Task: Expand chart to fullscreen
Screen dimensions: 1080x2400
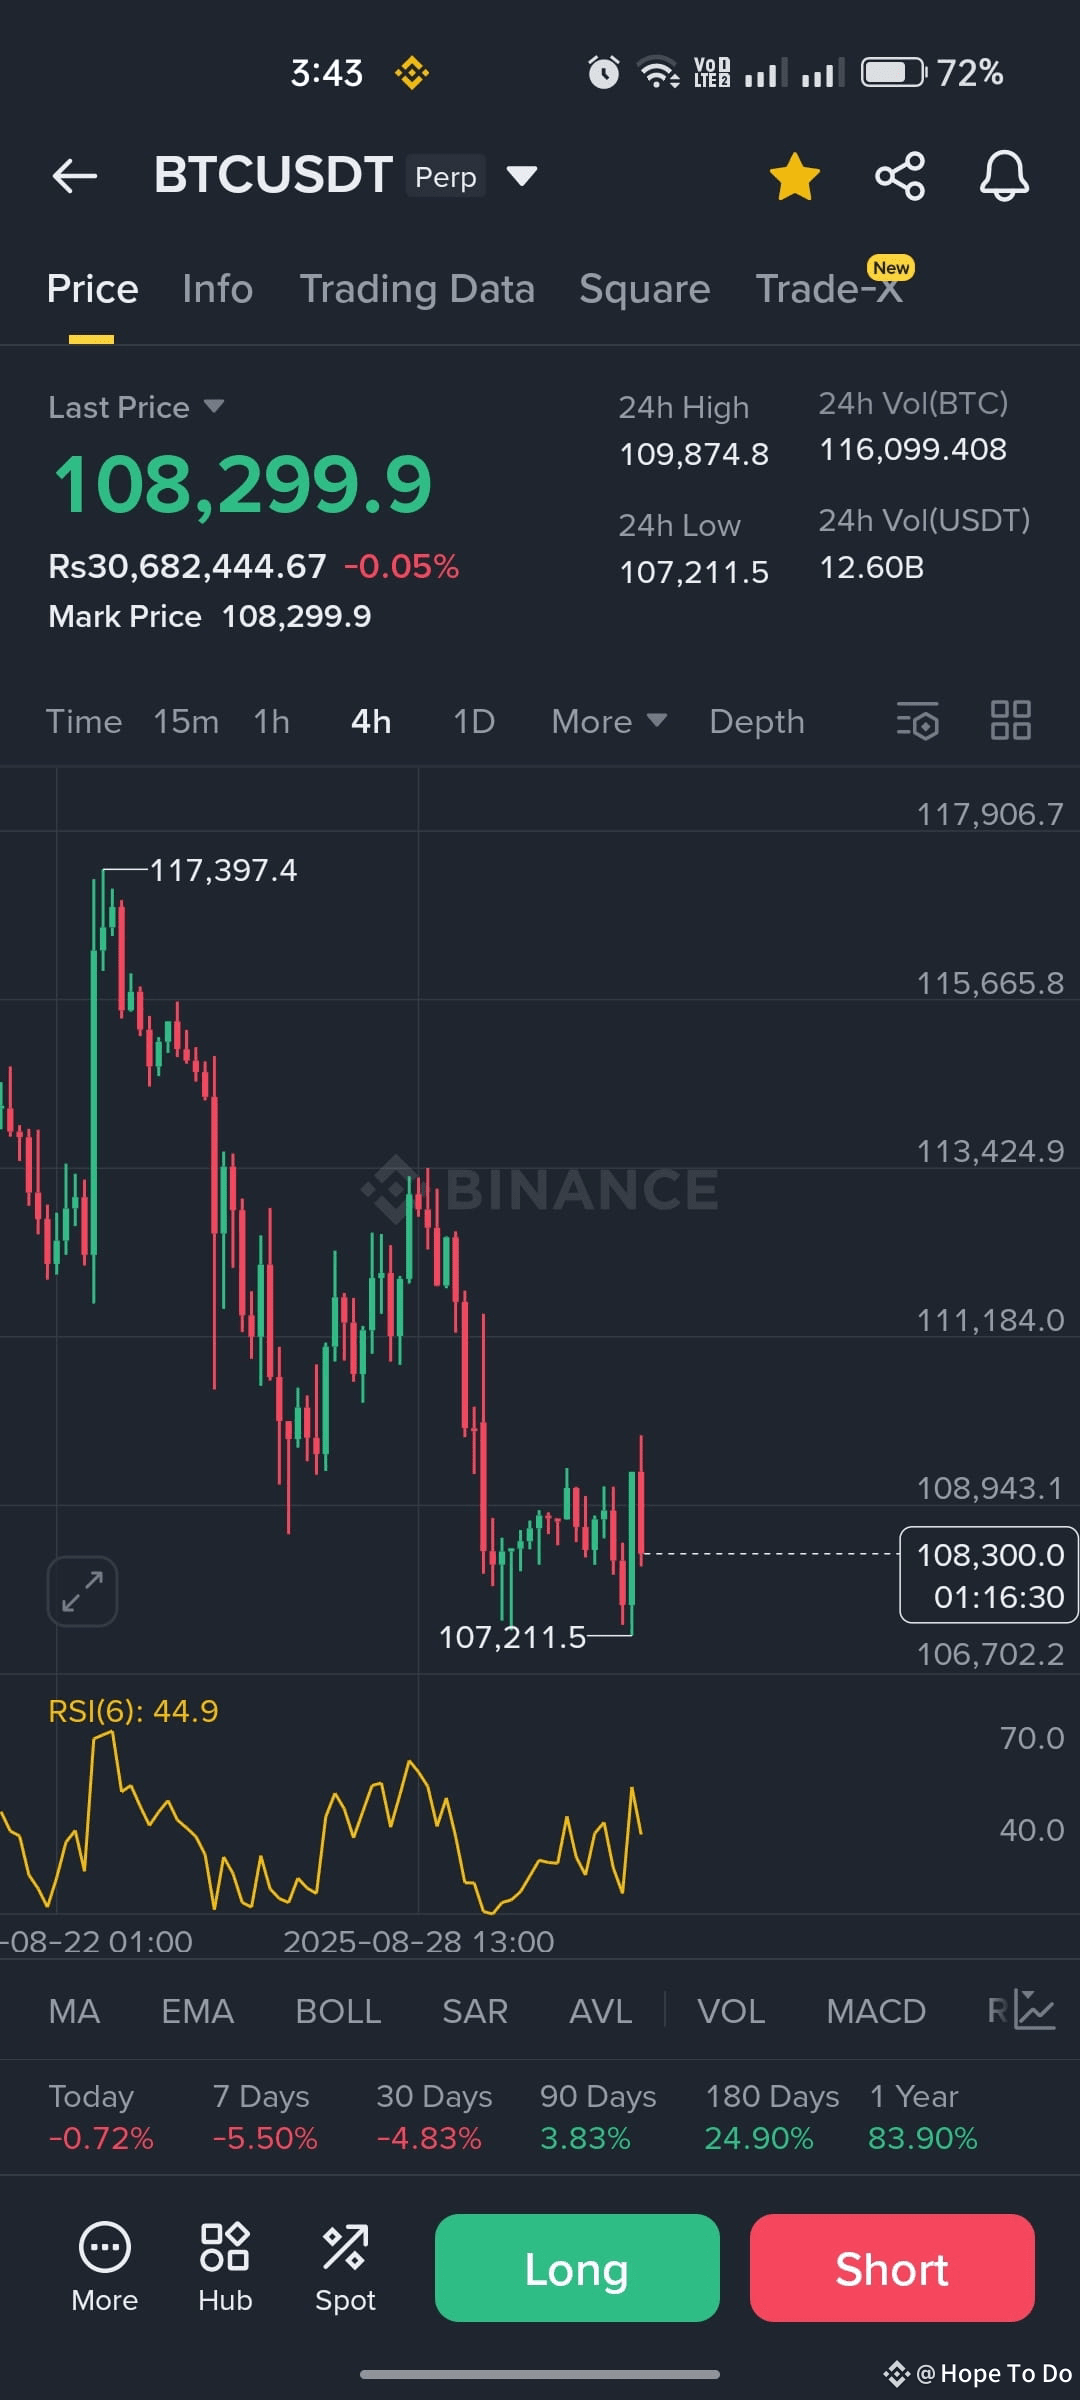Action: click(x=82, y=1591)
